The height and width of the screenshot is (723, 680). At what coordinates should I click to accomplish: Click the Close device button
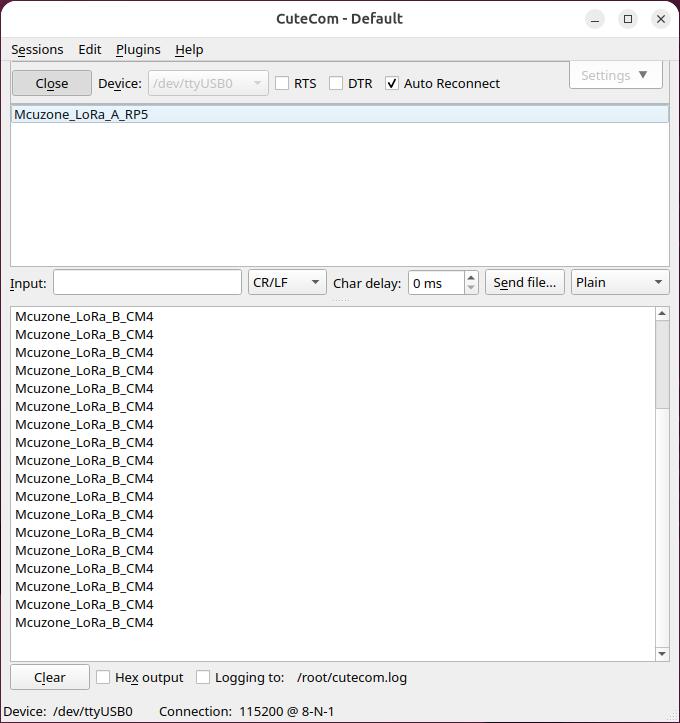(51, 83)
